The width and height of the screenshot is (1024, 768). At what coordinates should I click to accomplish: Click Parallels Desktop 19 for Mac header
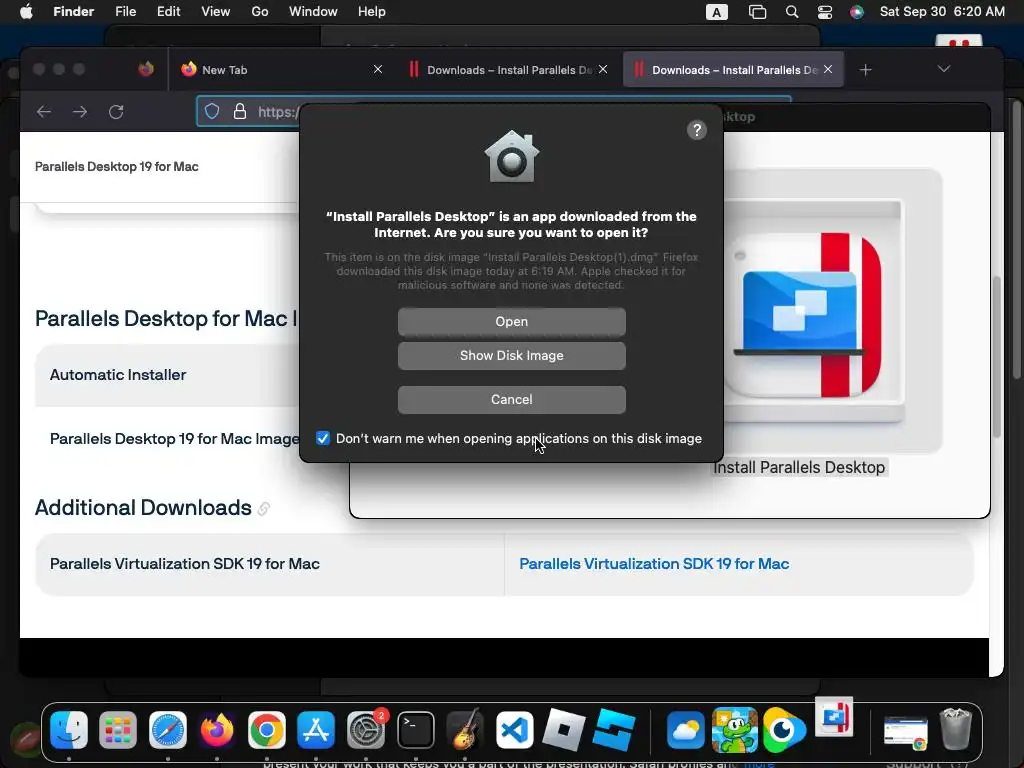coord(116,167)
